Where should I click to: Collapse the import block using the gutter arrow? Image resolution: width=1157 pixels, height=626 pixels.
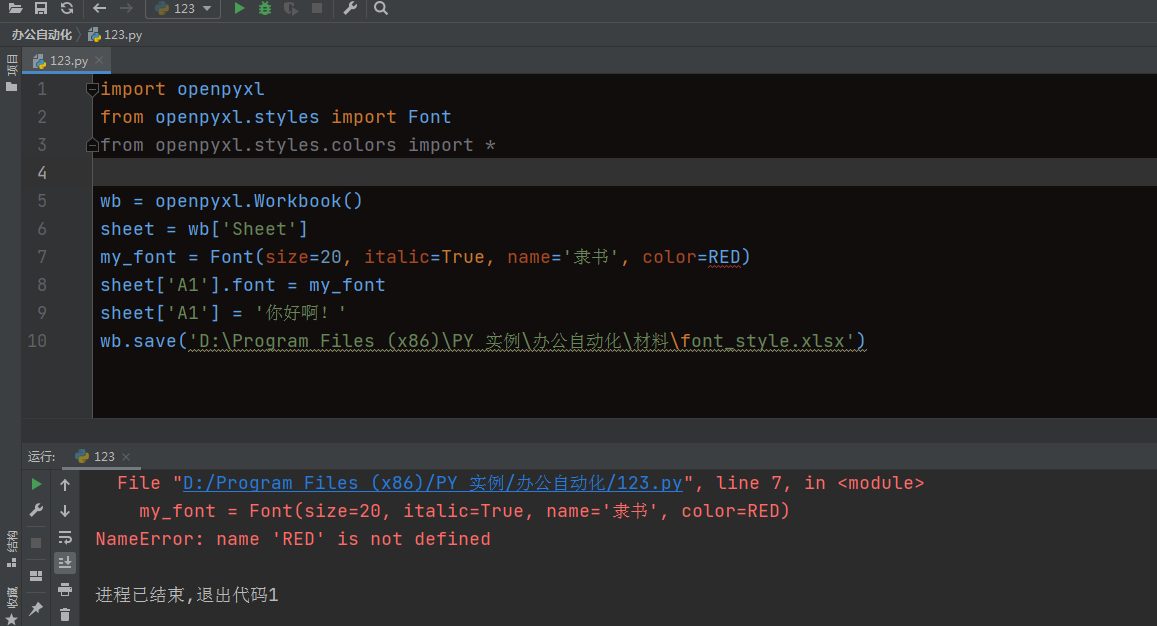click(90, 89)
